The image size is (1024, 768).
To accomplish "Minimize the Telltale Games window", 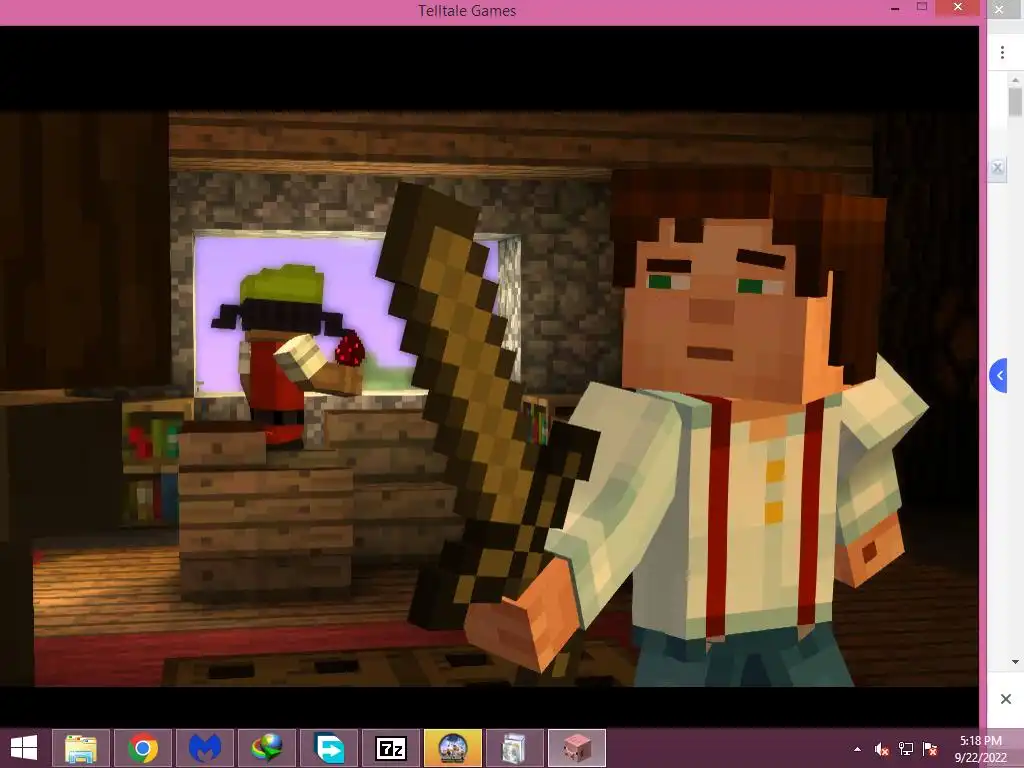I will click(895, 8).
